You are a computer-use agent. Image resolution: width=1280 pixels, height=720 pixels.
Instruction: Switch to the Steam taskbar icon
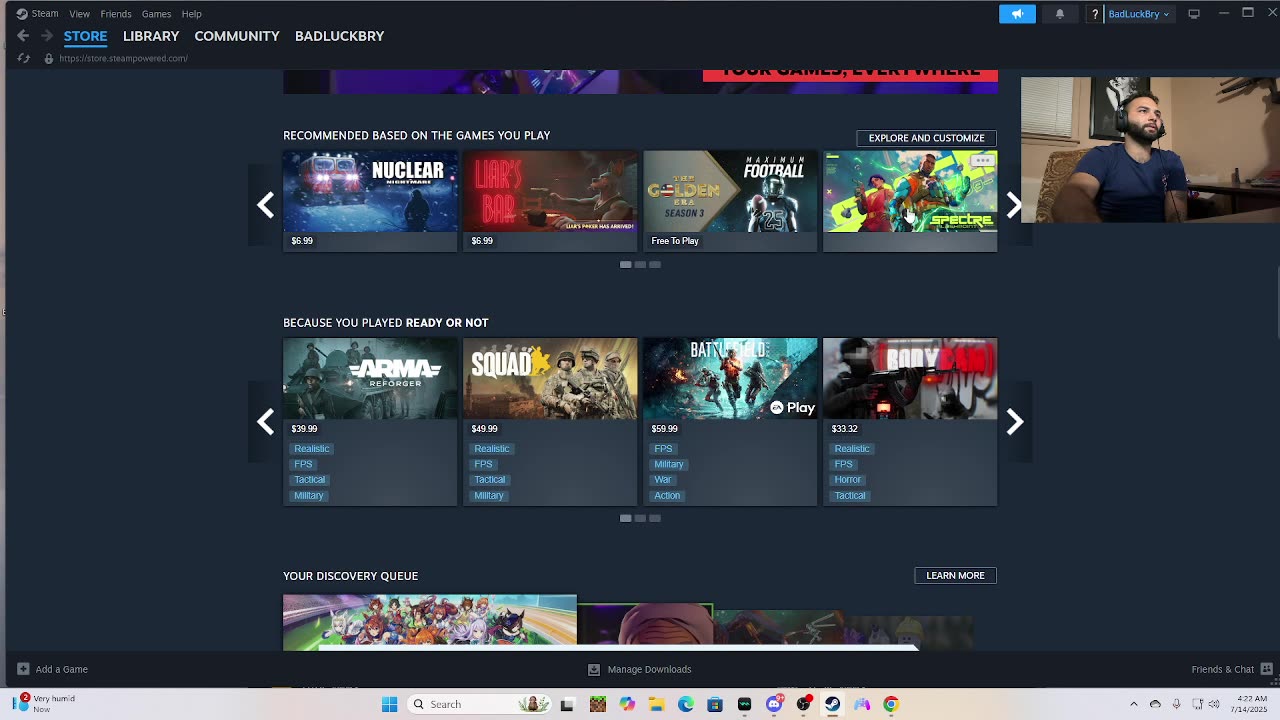tap(832, 704)
